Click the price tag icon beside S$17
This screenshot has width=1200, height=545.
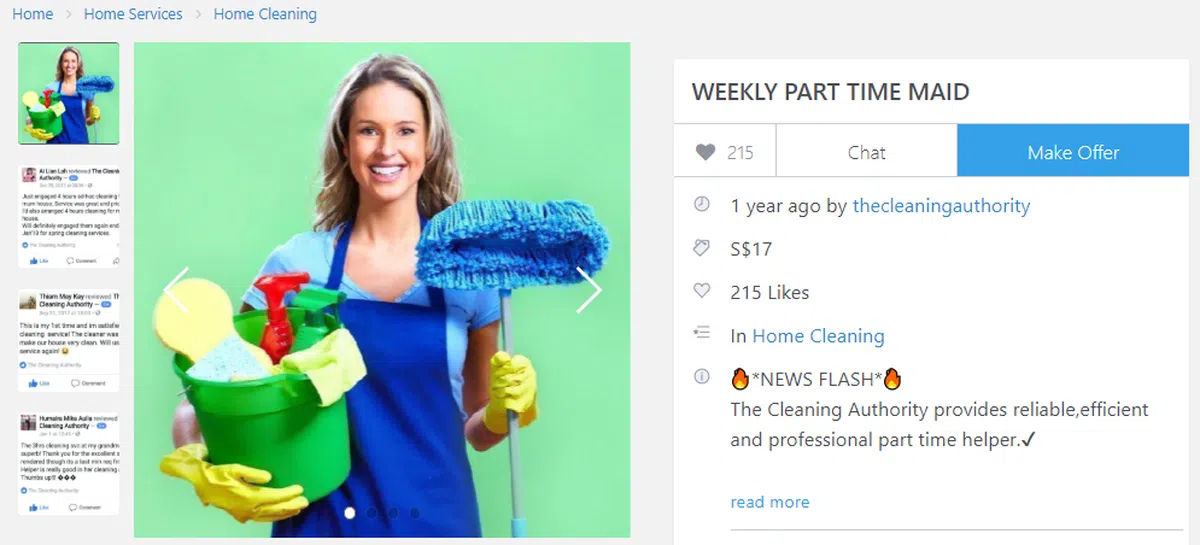[702, 247]
